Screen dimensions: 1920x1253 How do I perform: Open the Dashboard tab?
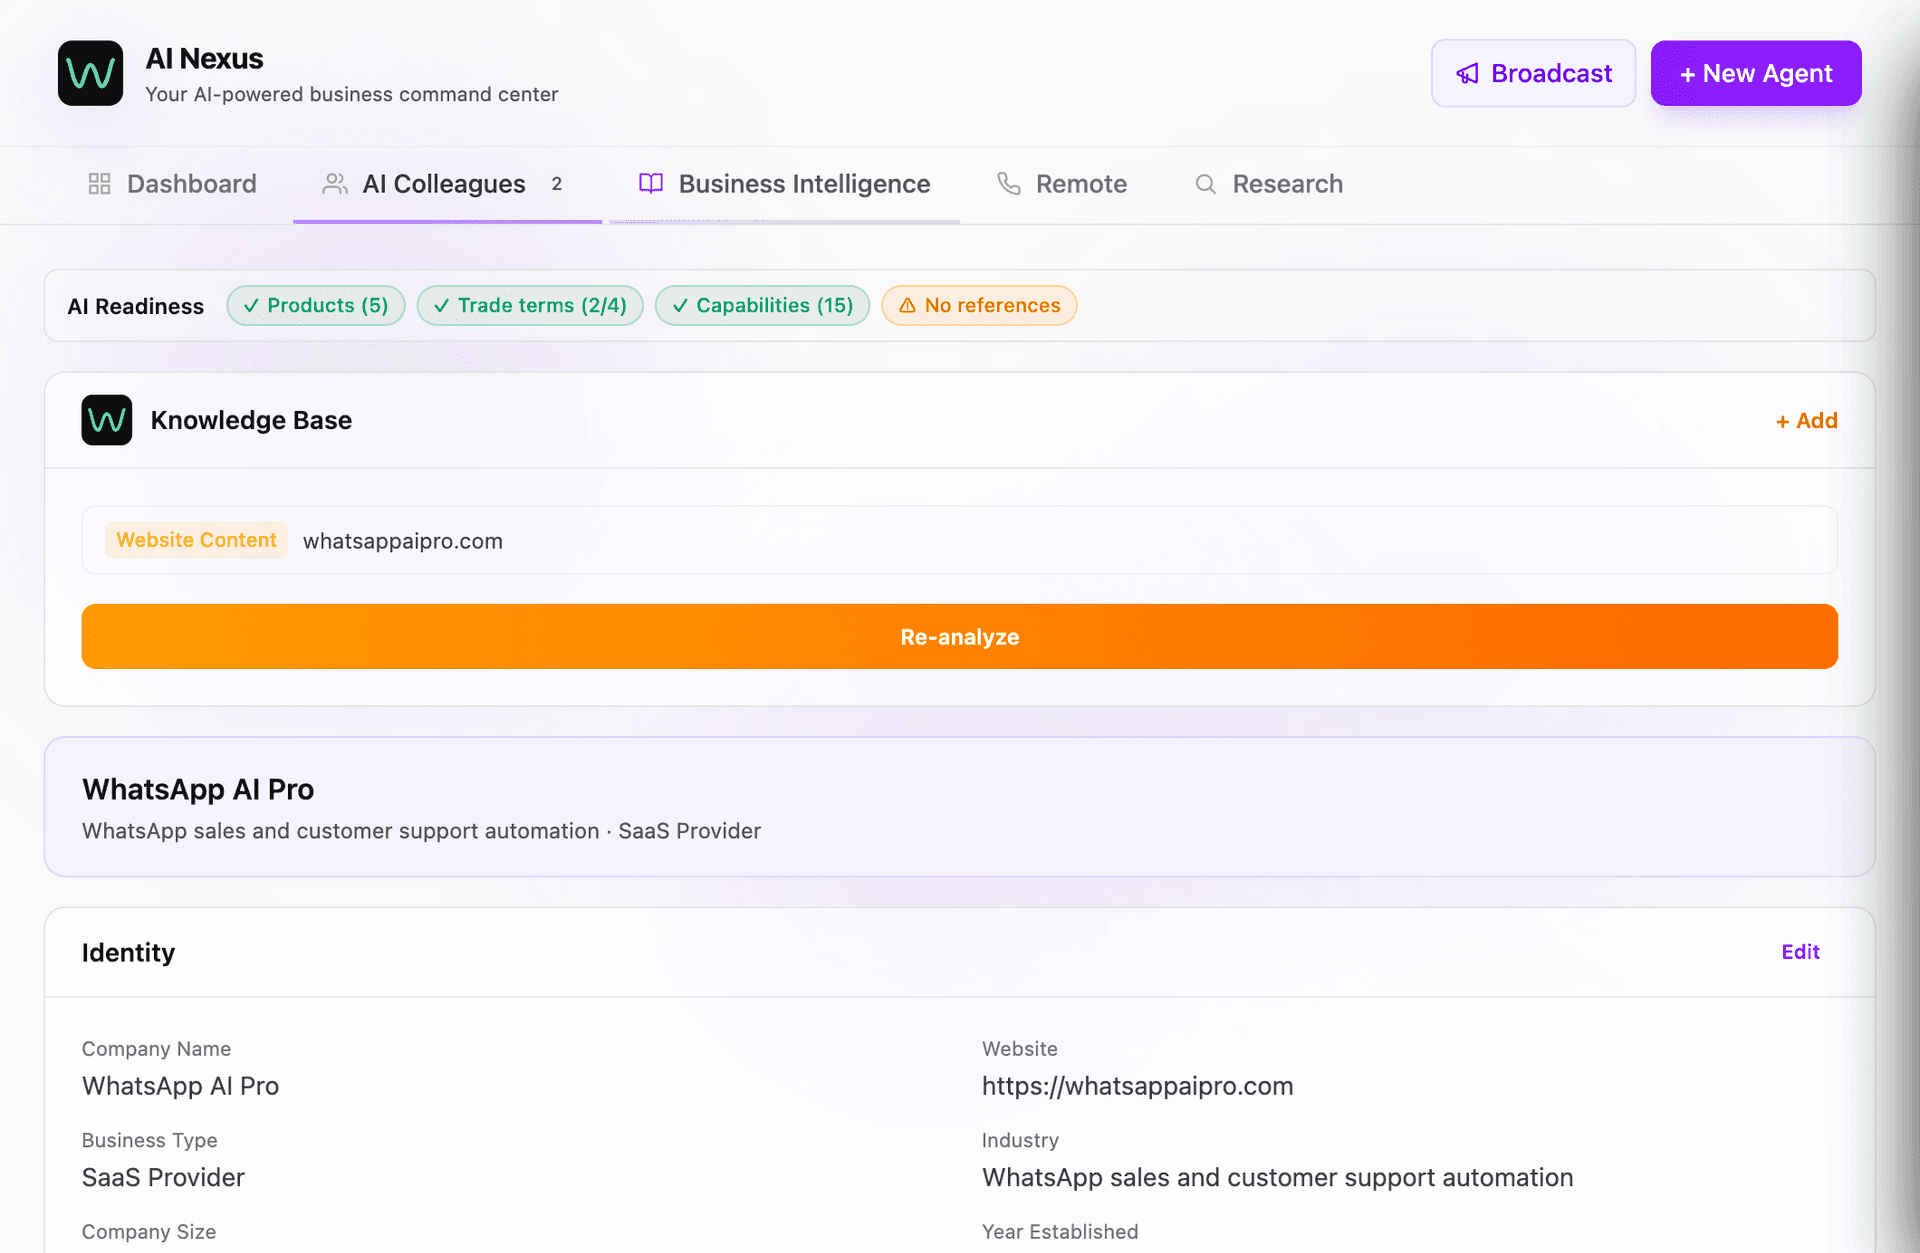[x=173, y=184]
